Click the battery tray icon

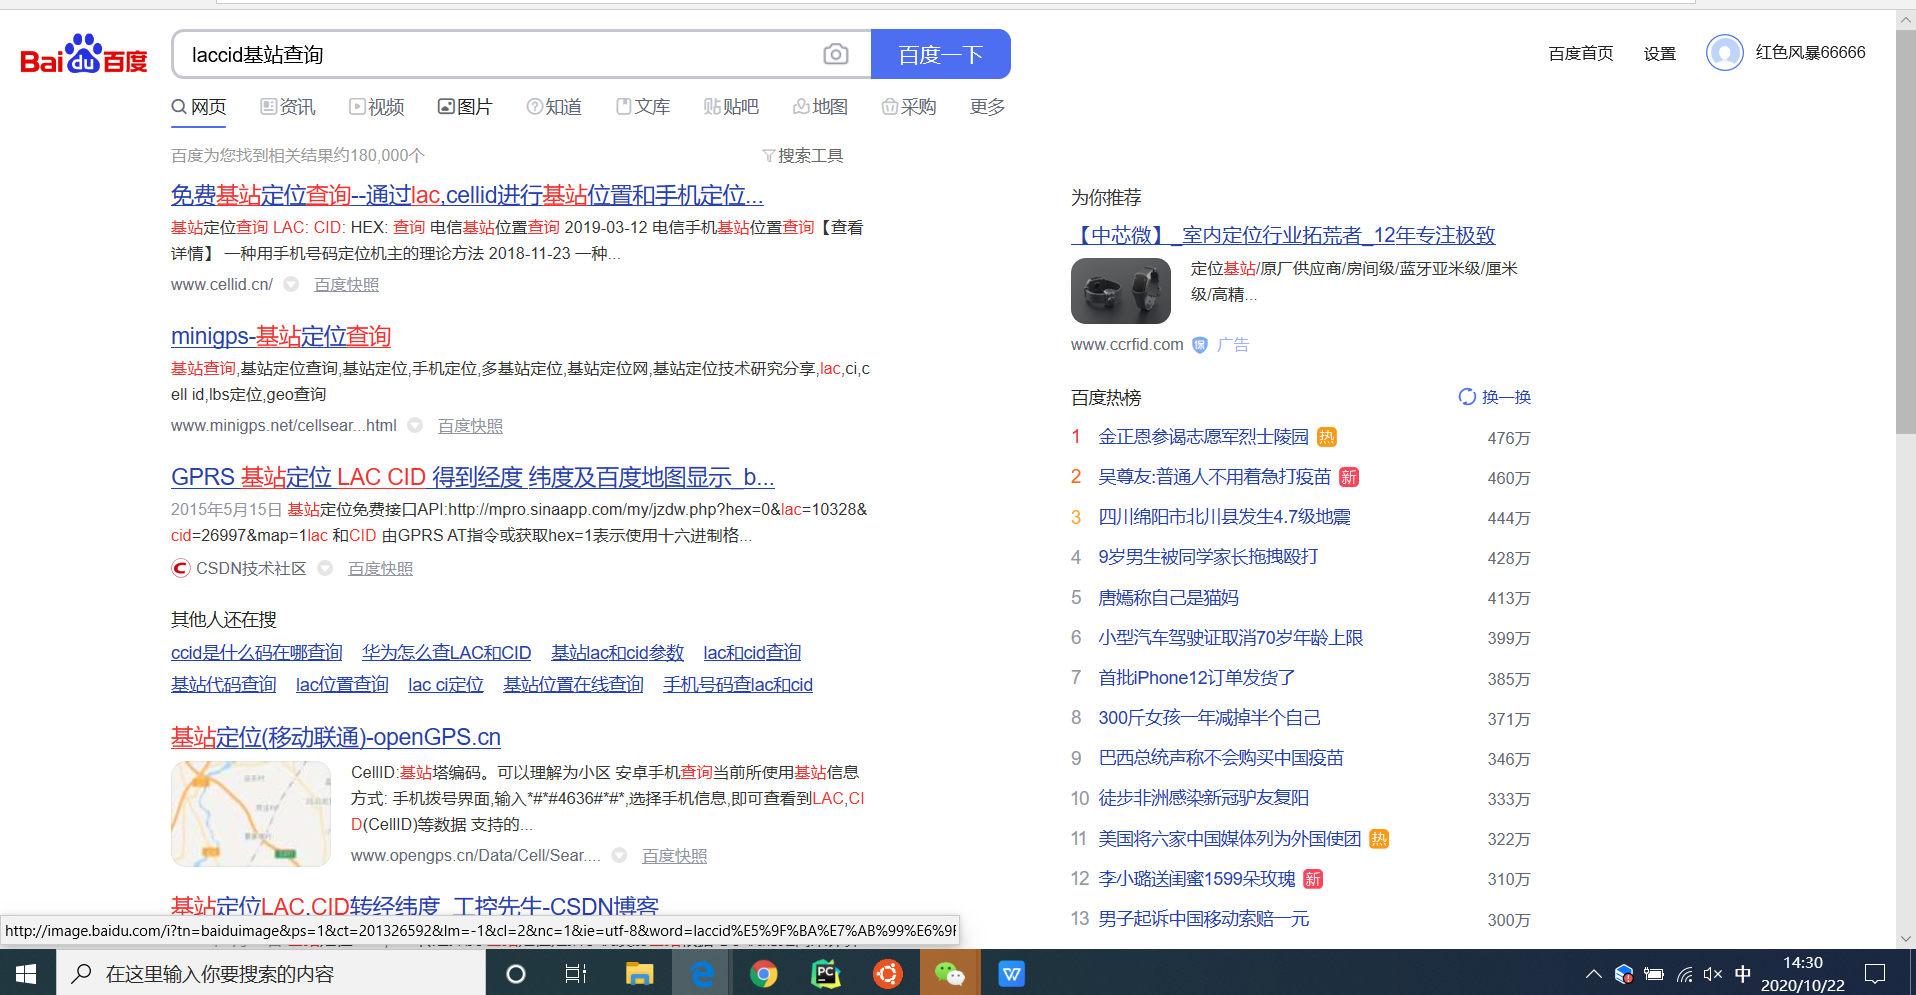1654,974
